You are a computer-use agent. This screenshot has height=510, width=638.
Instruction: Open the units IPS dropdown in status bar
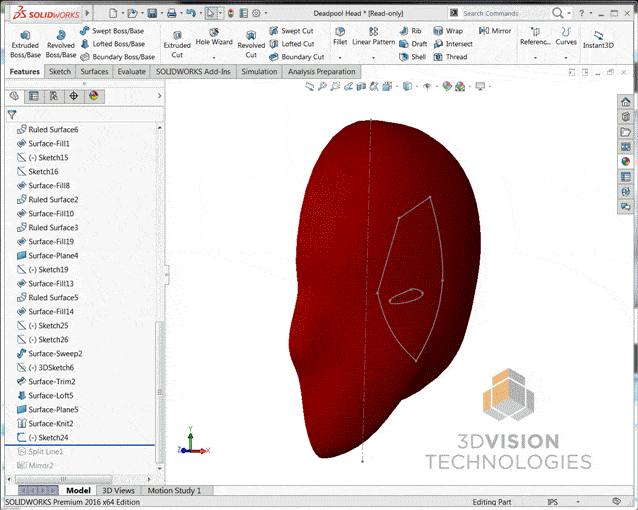point(578,502)
